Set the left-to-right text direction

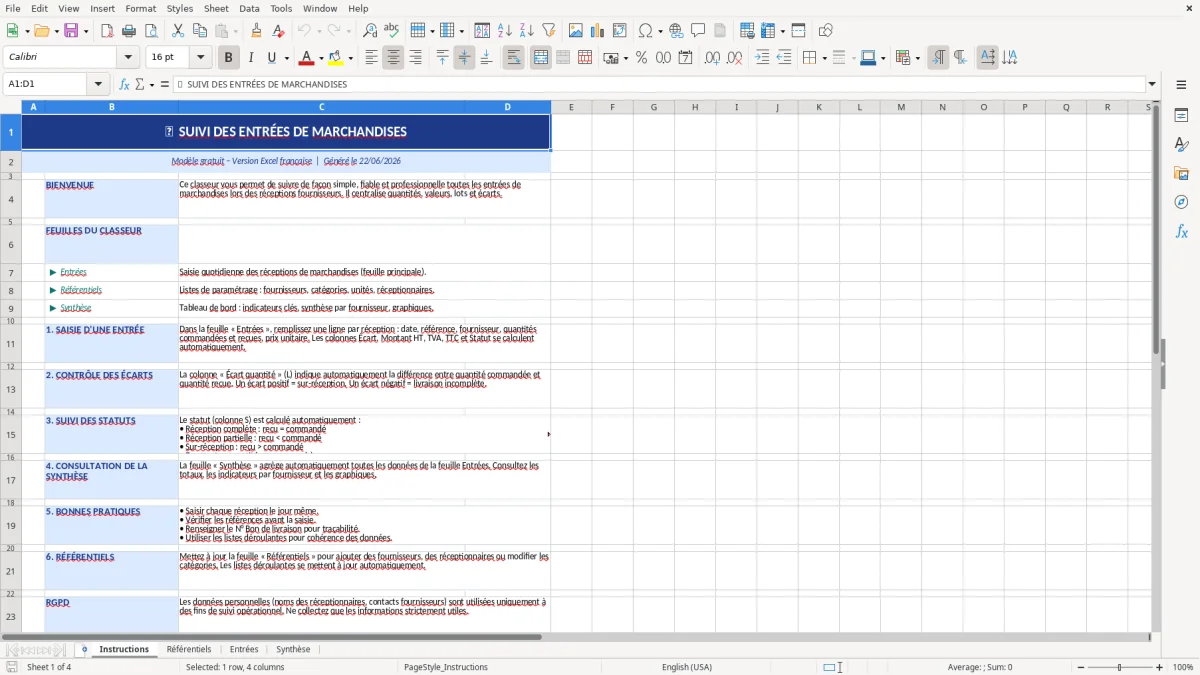[938, 58]
